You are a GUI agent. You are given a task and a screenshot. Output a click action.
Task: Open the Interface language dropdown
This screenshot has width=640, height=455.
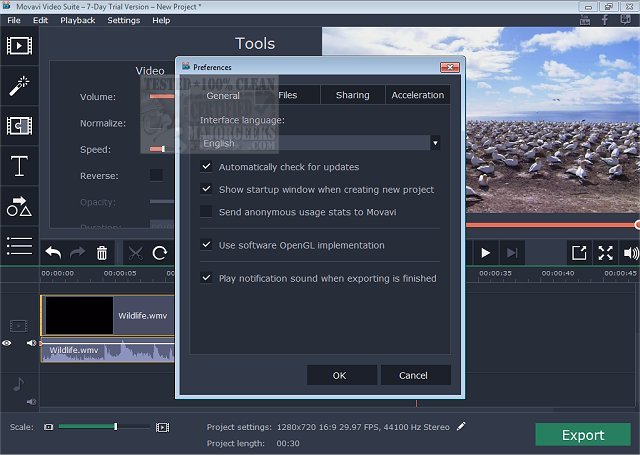320,143
